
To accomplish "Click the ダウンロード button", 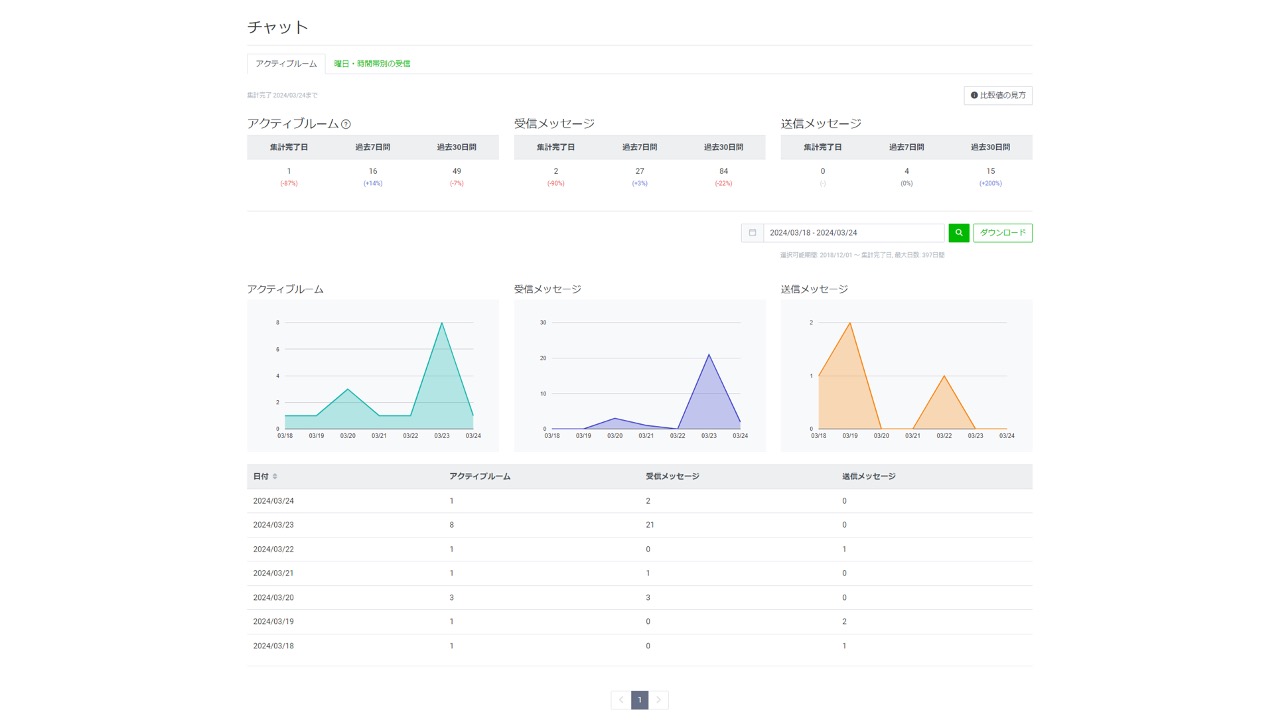I will [x=1002, y=233].
